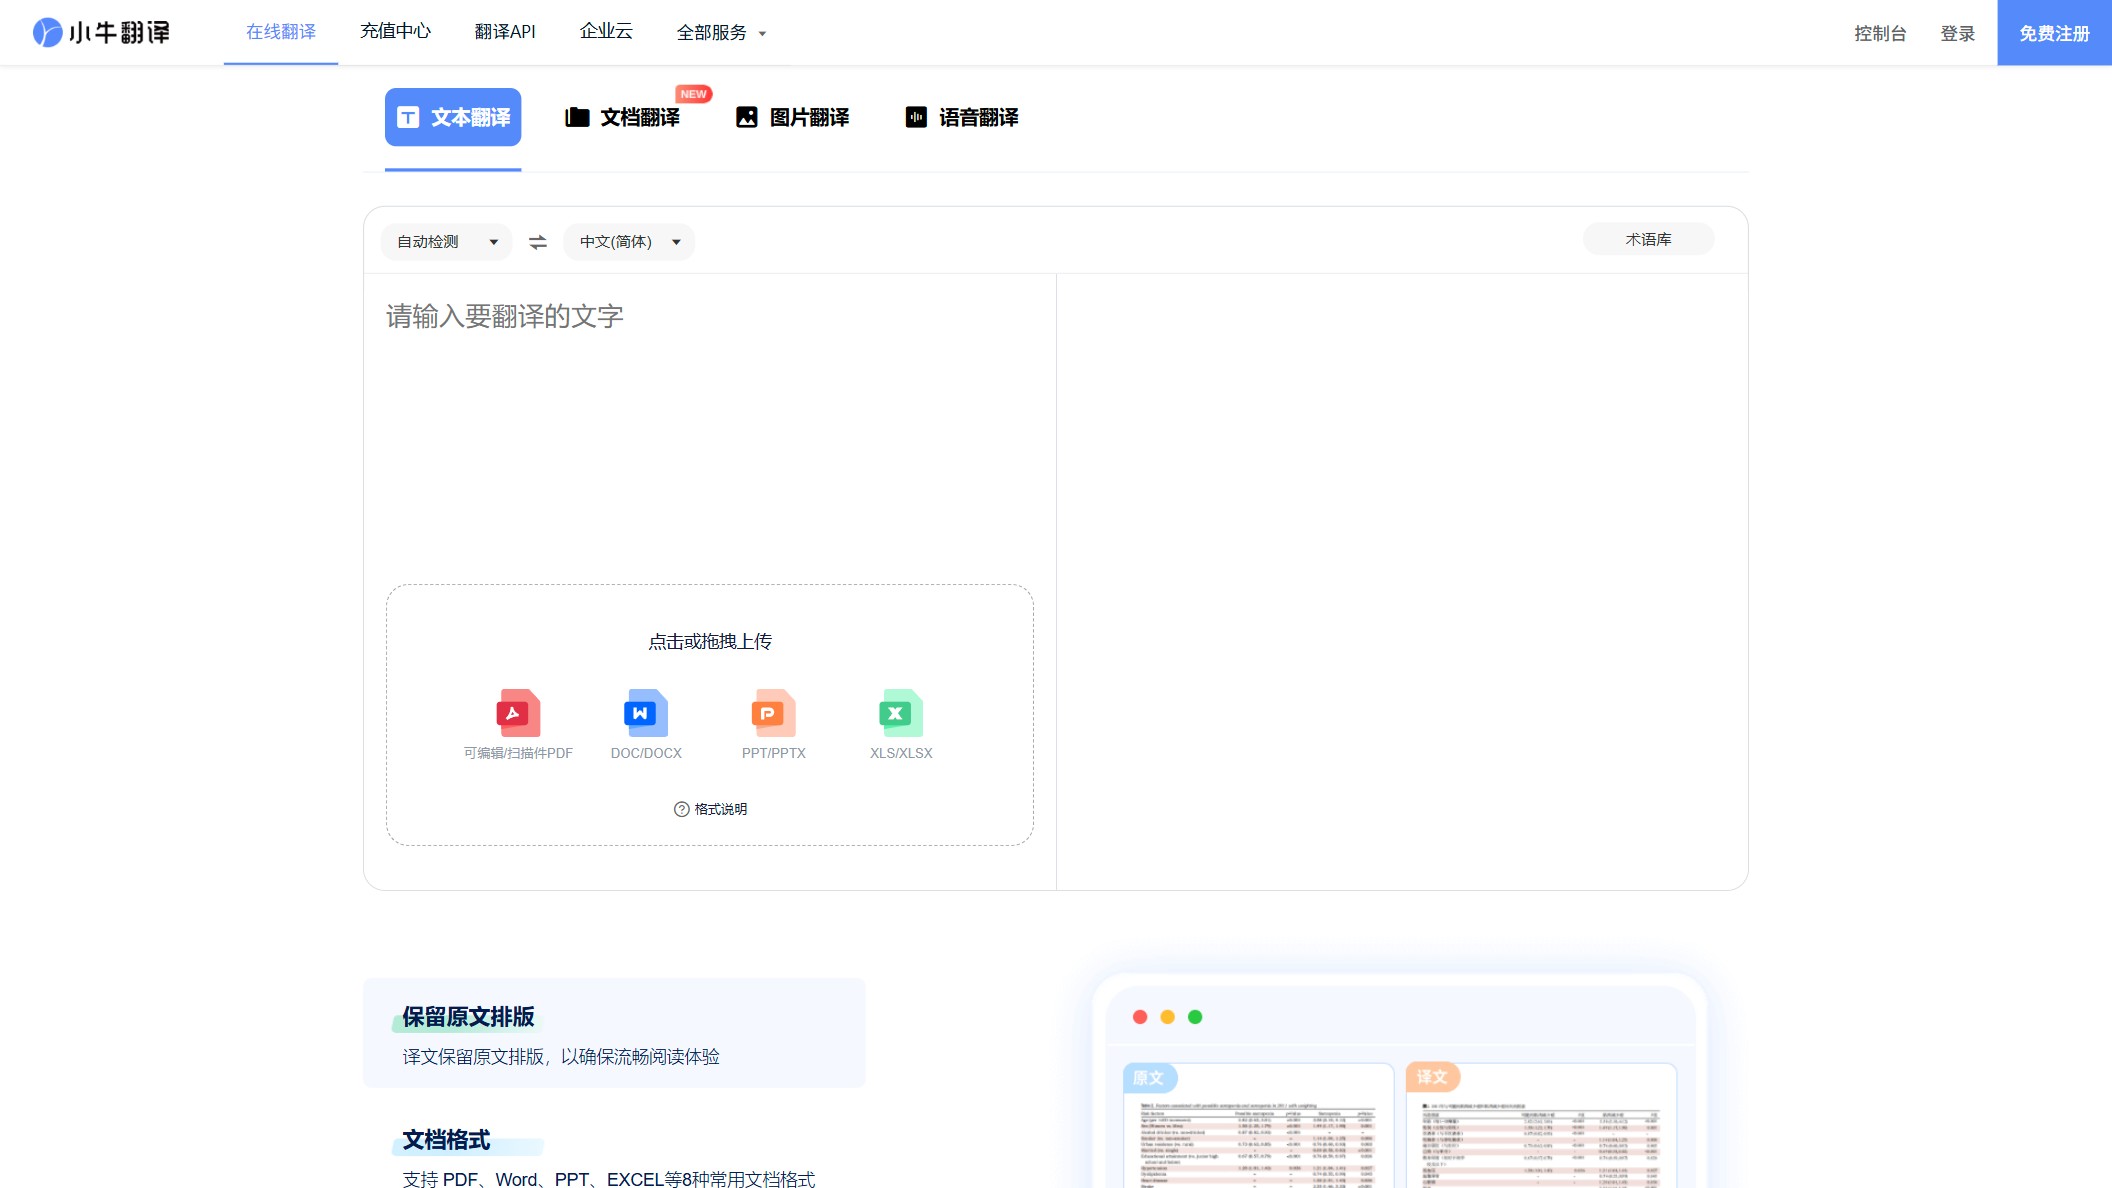Image resolution: width=2112 pixels, height=1188 pixels.
Task: Open the 术语库 terminology panel
Action: pyautogui.click(x=1647, y=239)
